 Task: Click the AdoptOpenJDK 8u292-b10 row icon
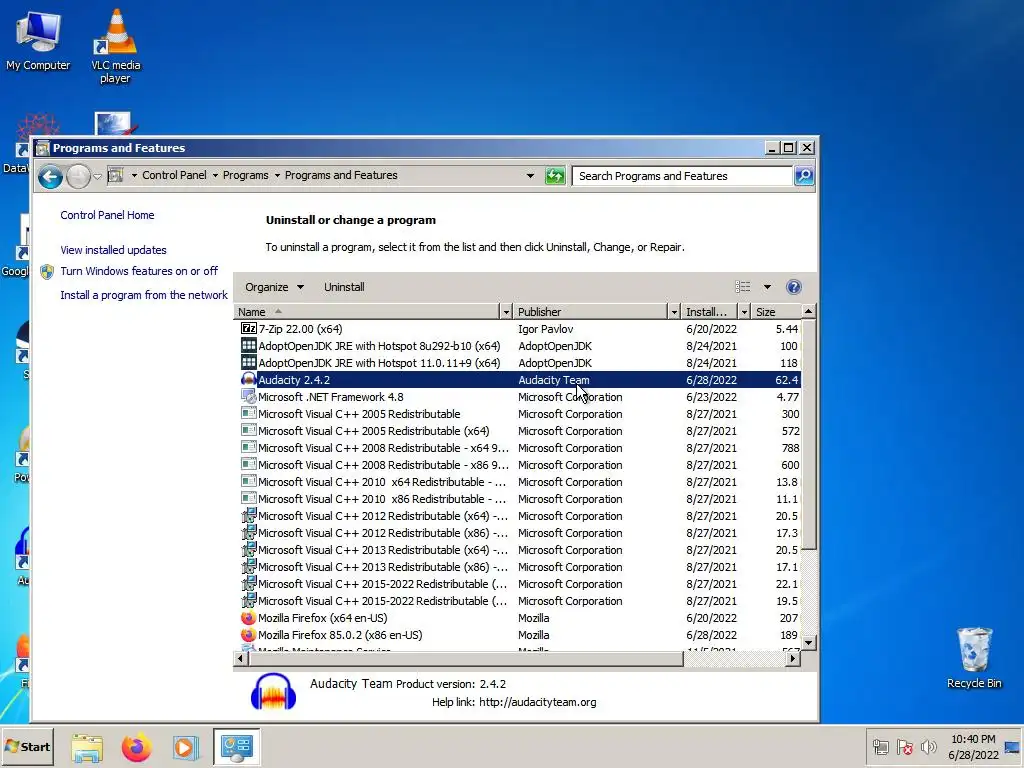pos(248,345)
